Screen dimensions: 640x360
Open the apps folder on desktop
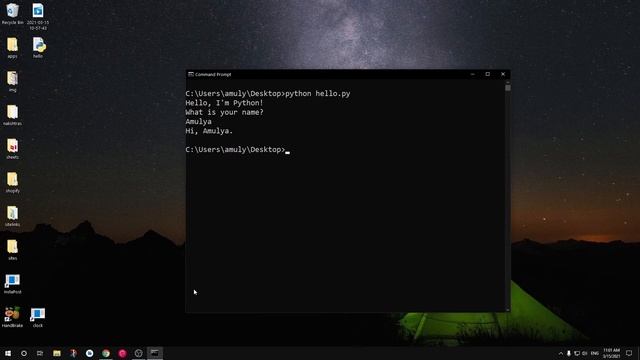click(12, 48)
